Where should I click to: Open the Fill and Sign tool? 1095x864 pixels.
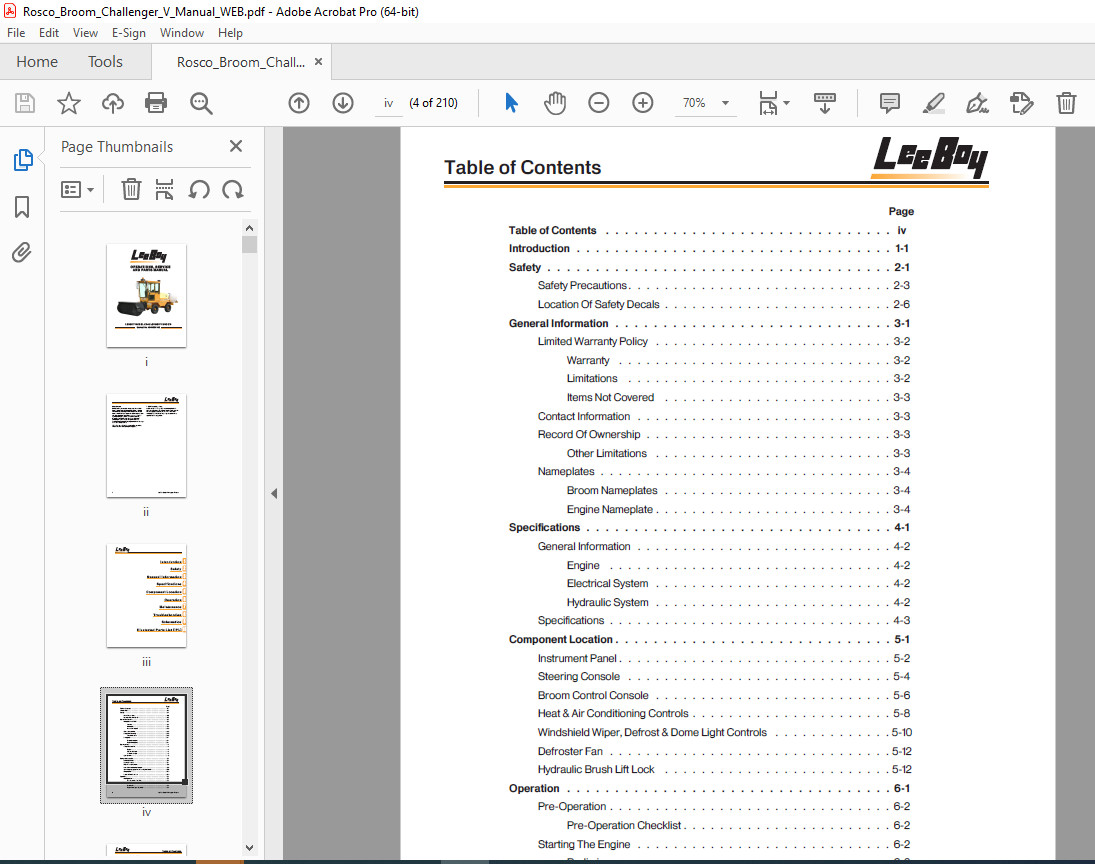tap(977, 103)
